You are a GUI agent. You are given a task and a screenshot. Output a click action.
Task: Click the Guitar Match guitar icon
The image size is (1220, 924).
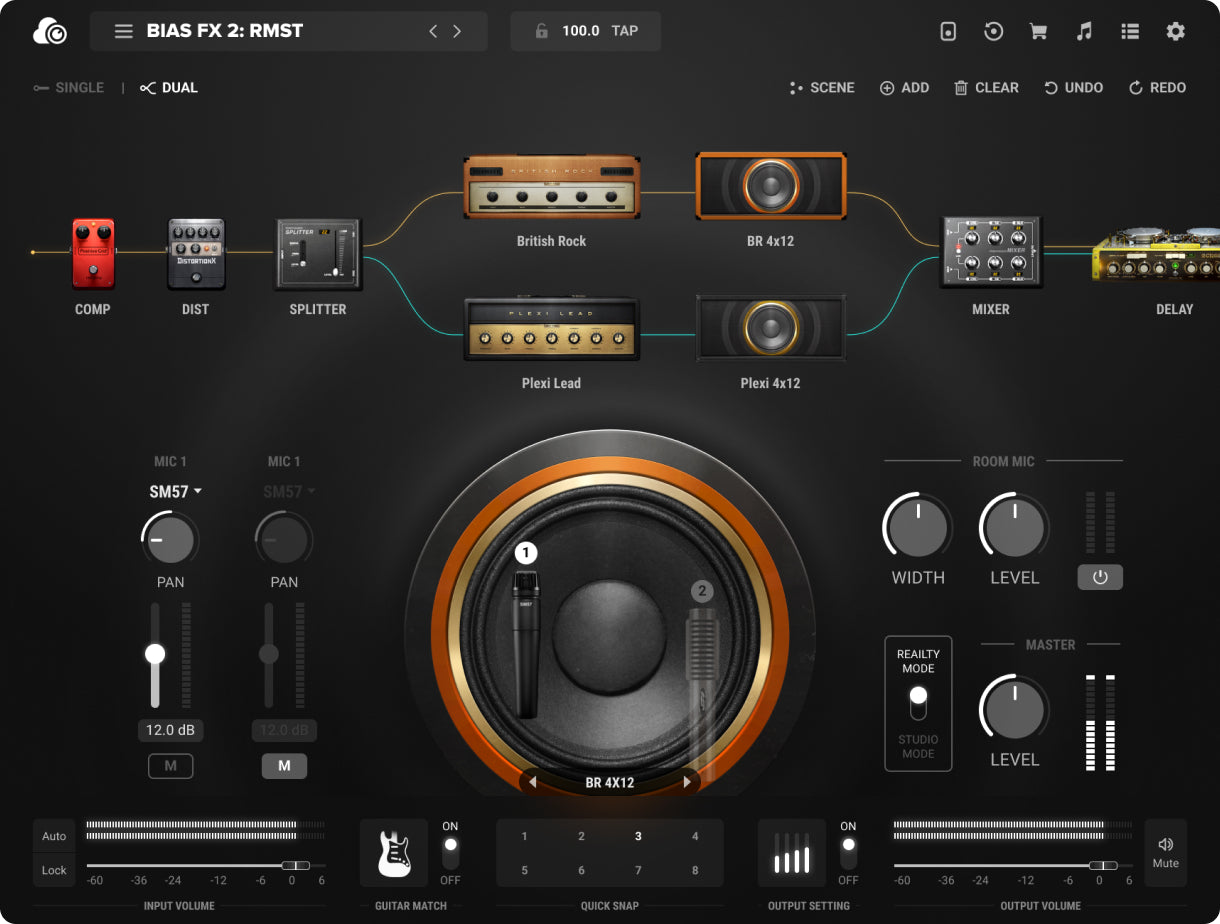[393, 853]
